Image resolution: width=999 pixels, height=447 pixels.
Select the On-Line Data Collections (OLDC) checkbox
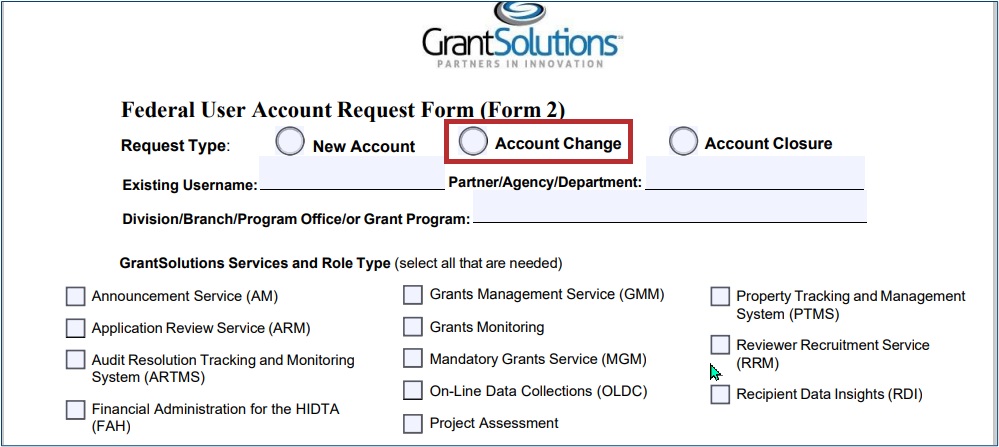[413, 390]
